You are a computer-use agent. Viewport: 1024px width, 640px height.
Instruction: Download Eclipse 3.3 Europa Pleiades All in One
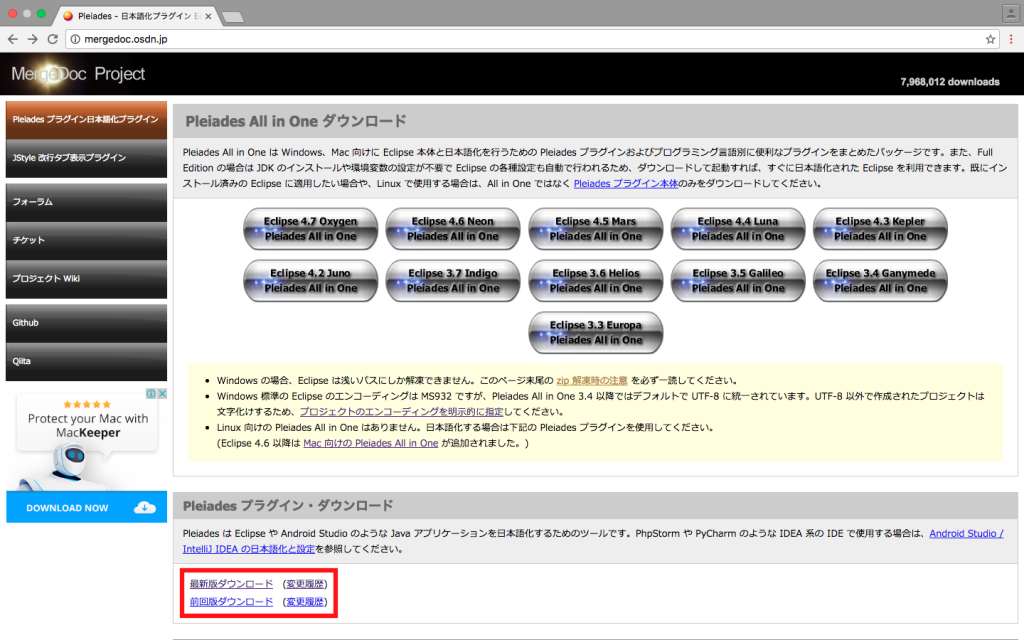(x=595, y=332)
